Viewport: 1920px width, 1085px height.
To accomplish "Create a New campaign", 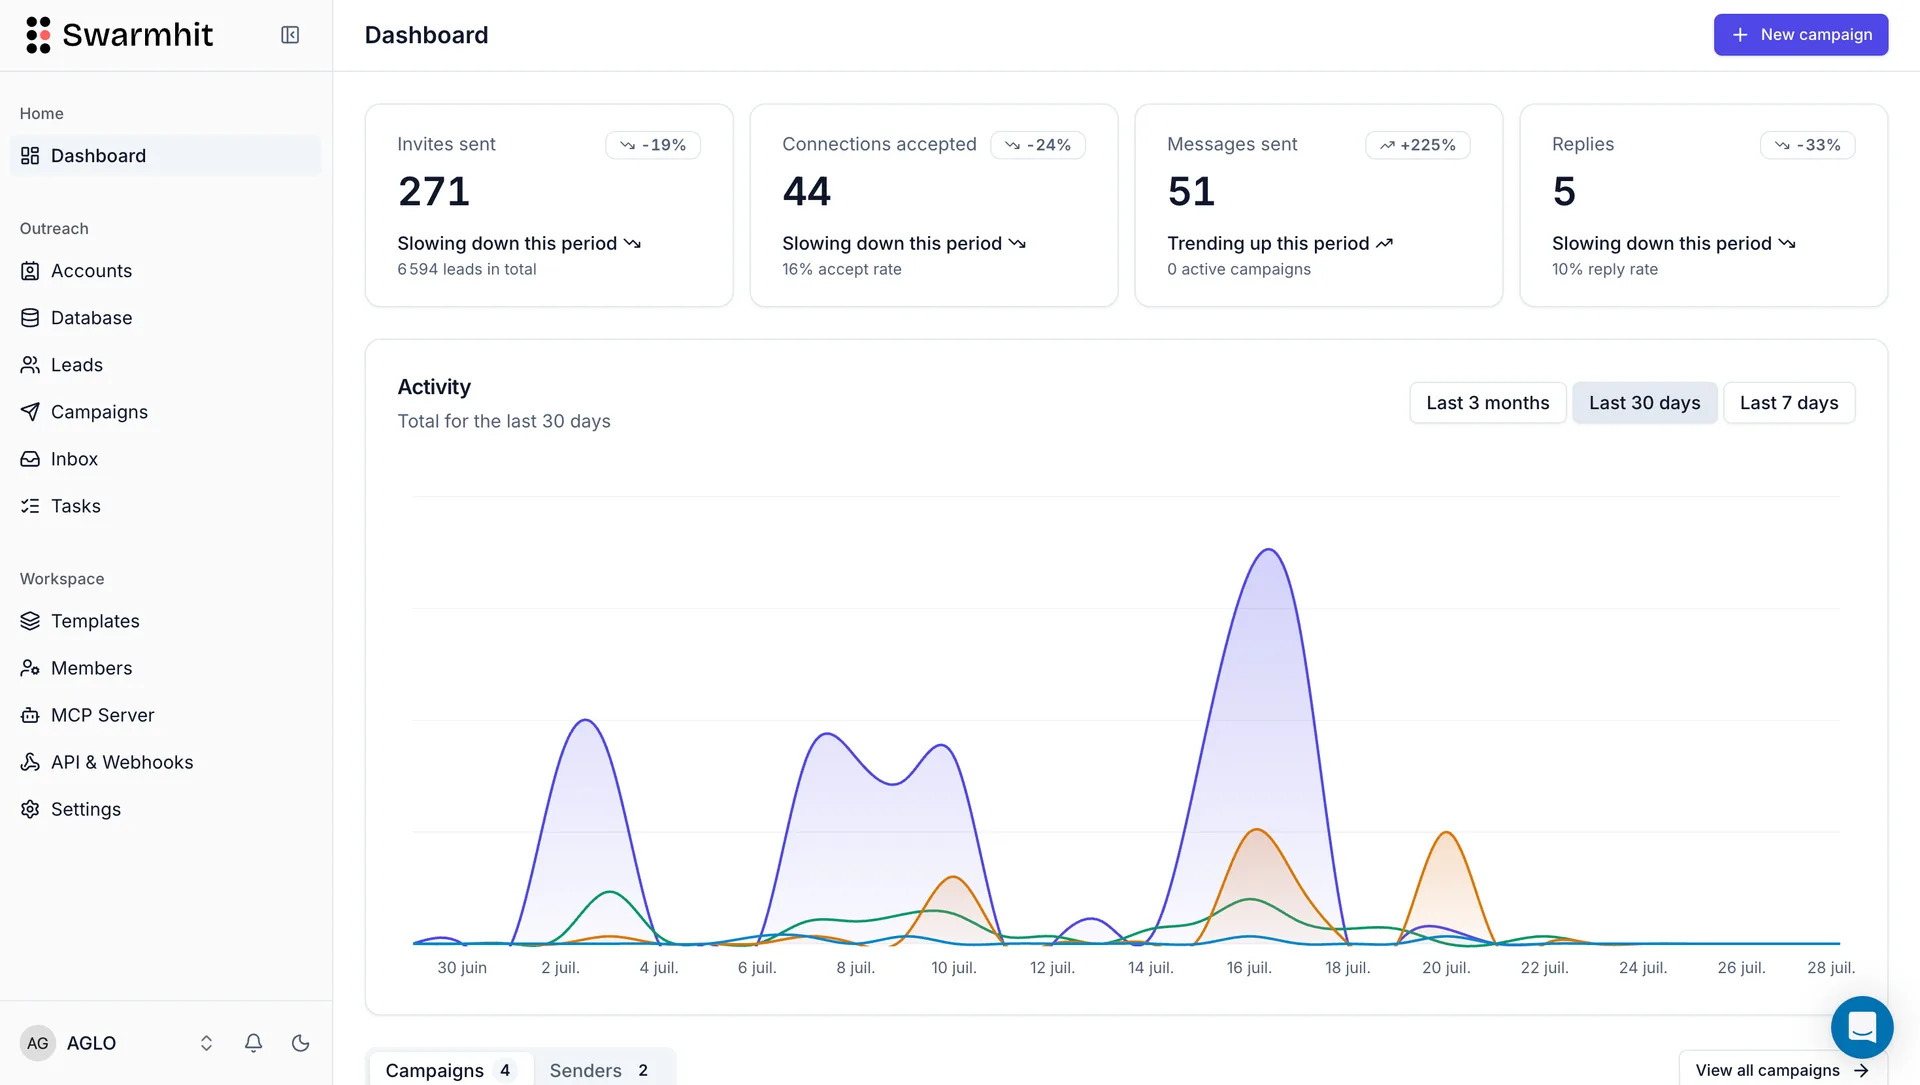I will pos(1801,35).
